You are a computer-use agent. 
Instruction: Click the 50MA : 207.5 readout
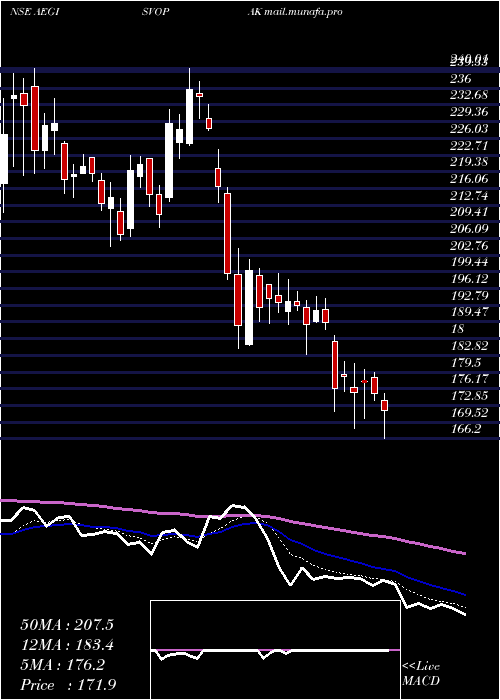67,625
